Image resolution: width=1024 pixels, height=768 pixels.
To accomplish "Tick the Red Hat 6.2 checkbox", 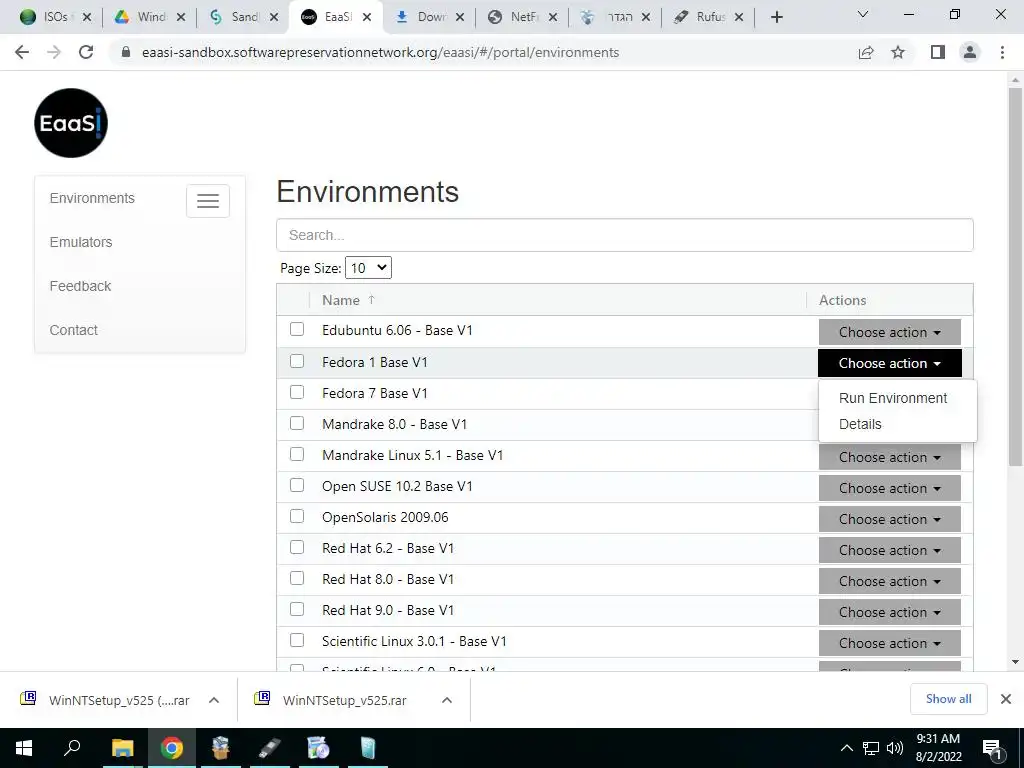I will point(297,547).
